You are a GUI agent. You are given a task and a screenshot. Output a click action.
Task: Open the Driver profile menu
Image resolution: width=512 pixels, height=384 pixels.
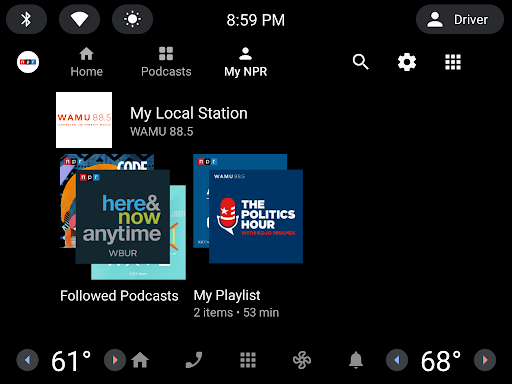pyautogui.click(x=460, y=19)
